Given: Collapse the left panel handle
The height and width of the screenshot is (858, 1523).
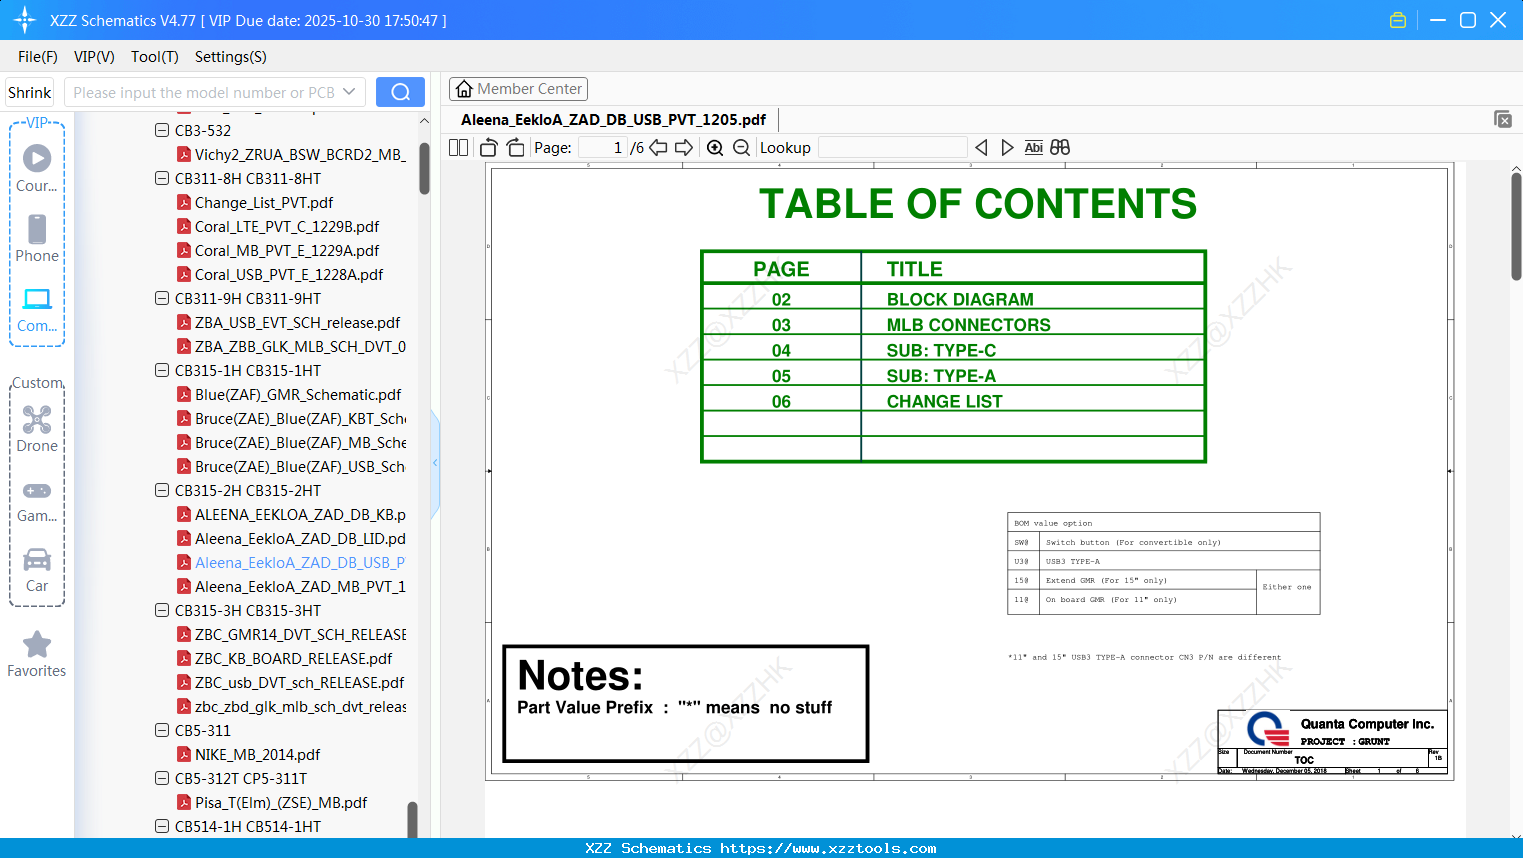Looking at the screenshot, I should coord(435,462).
